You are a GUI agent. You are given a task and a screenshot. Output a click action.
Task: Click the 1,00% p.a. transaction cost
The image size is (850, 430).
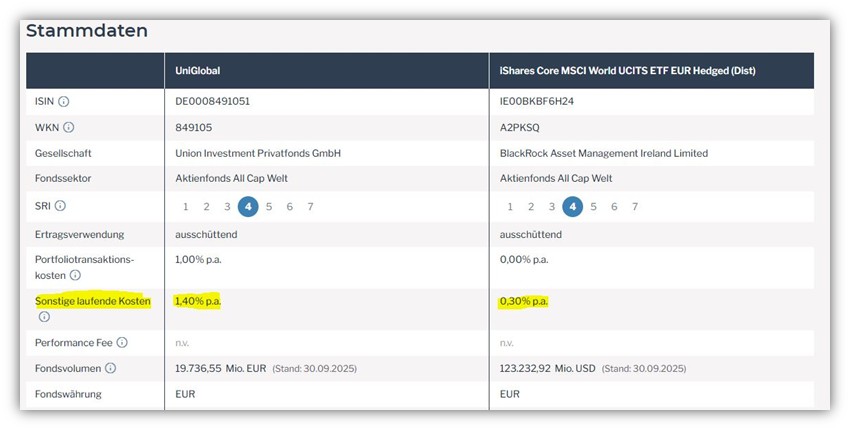(x=198, y=260)
